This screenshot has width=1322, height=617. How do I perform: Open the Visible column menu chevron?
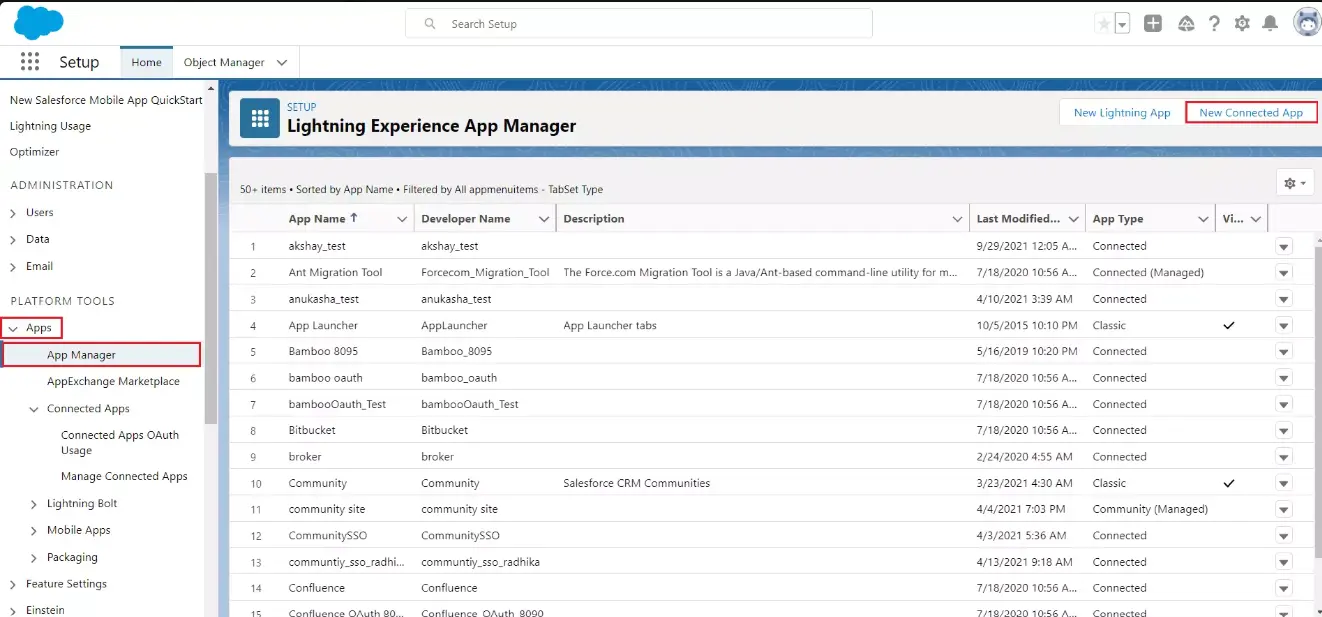pos(1256,219)
